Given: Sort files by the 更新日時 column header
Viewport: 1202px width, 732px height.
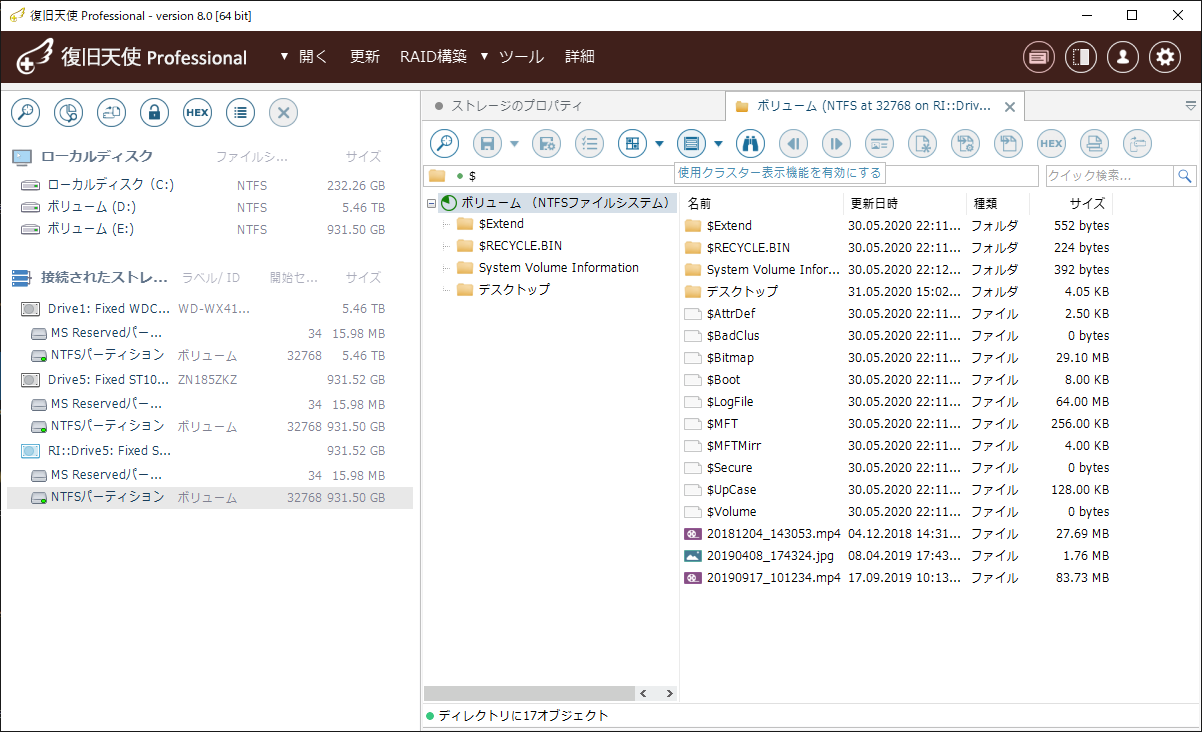Looking at the screenshot, I should click(x=874, y=203).
